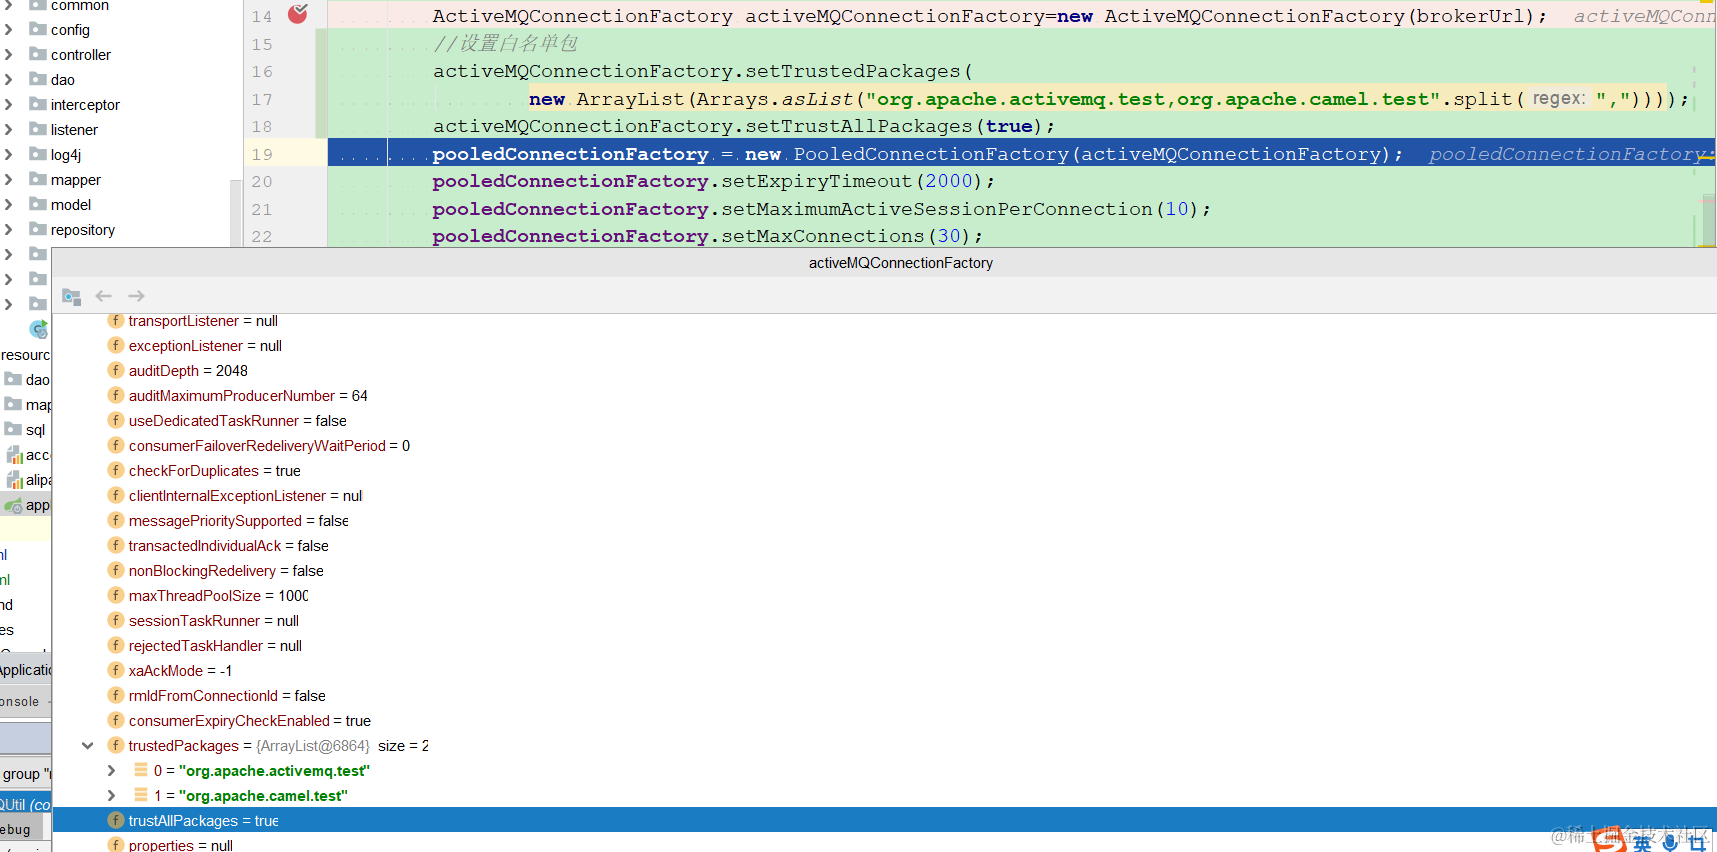
Task: Select transactedIndividualAck = false field
Action: (x=228, y=546)
